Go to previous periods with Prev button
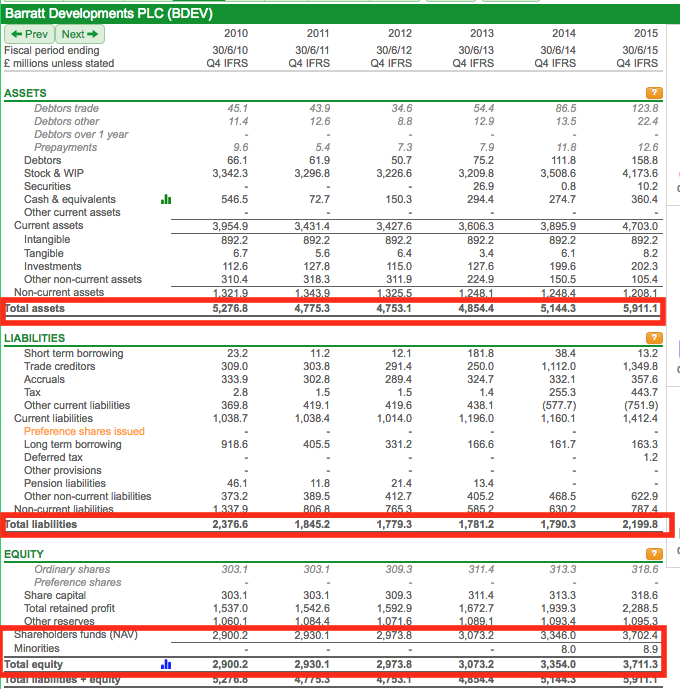Viewport: 680px width, 689px height. tap(29, 34)
